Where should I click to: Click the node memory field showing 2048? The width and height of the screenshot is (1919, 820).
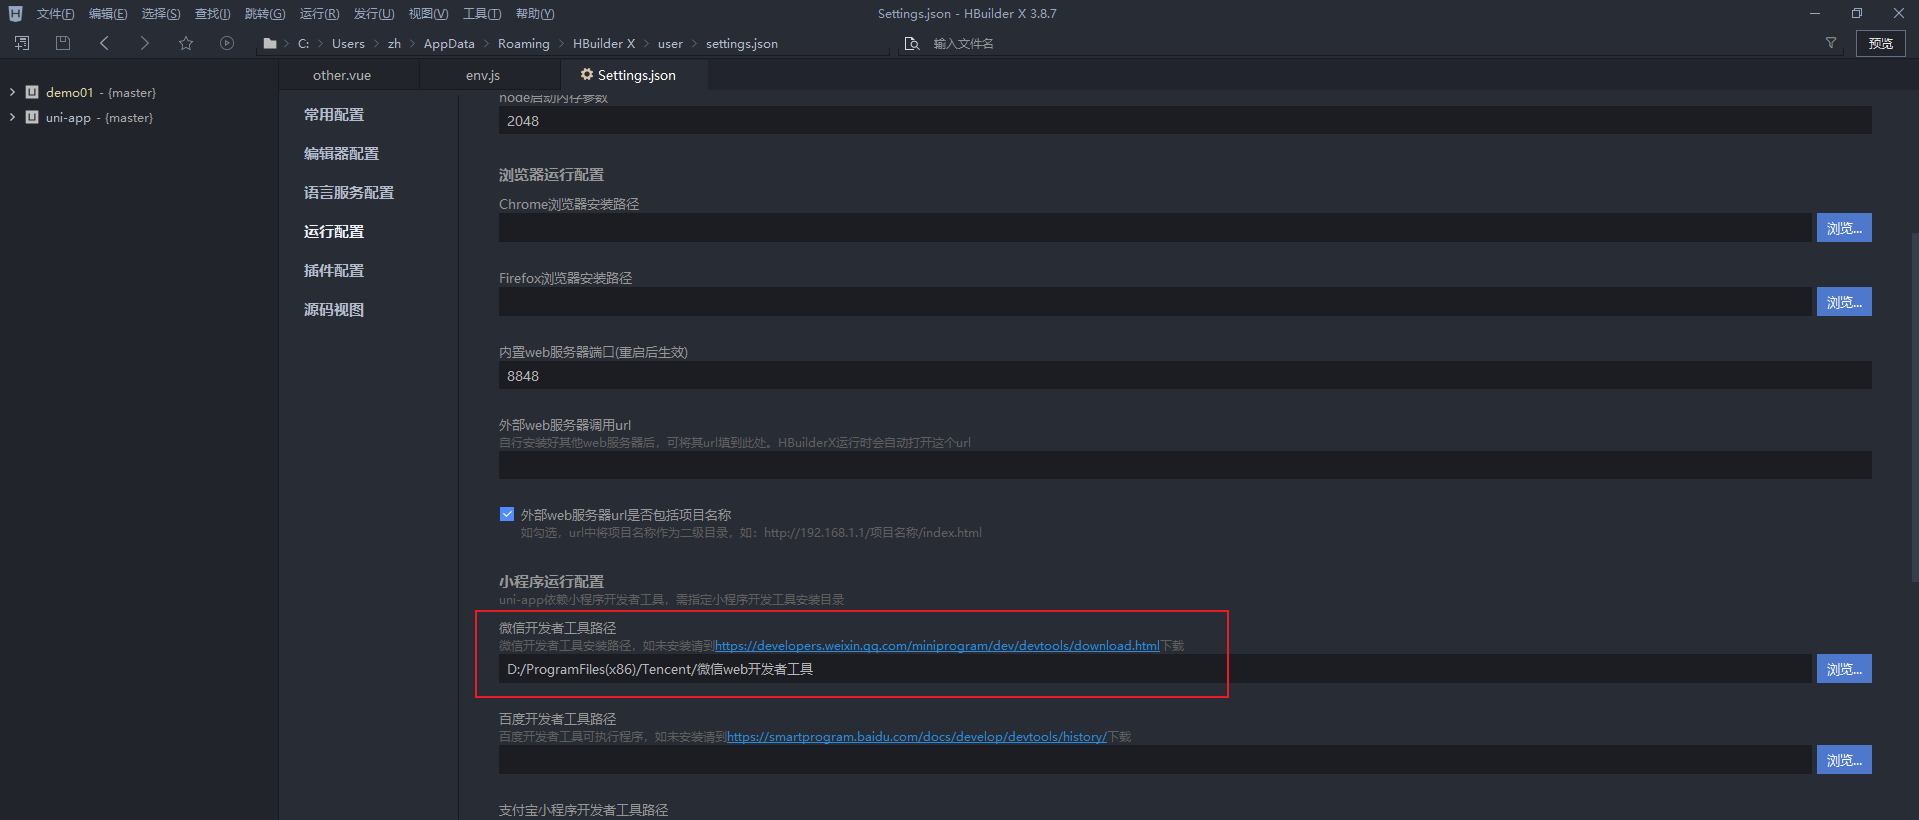[x=1185, y=121]
